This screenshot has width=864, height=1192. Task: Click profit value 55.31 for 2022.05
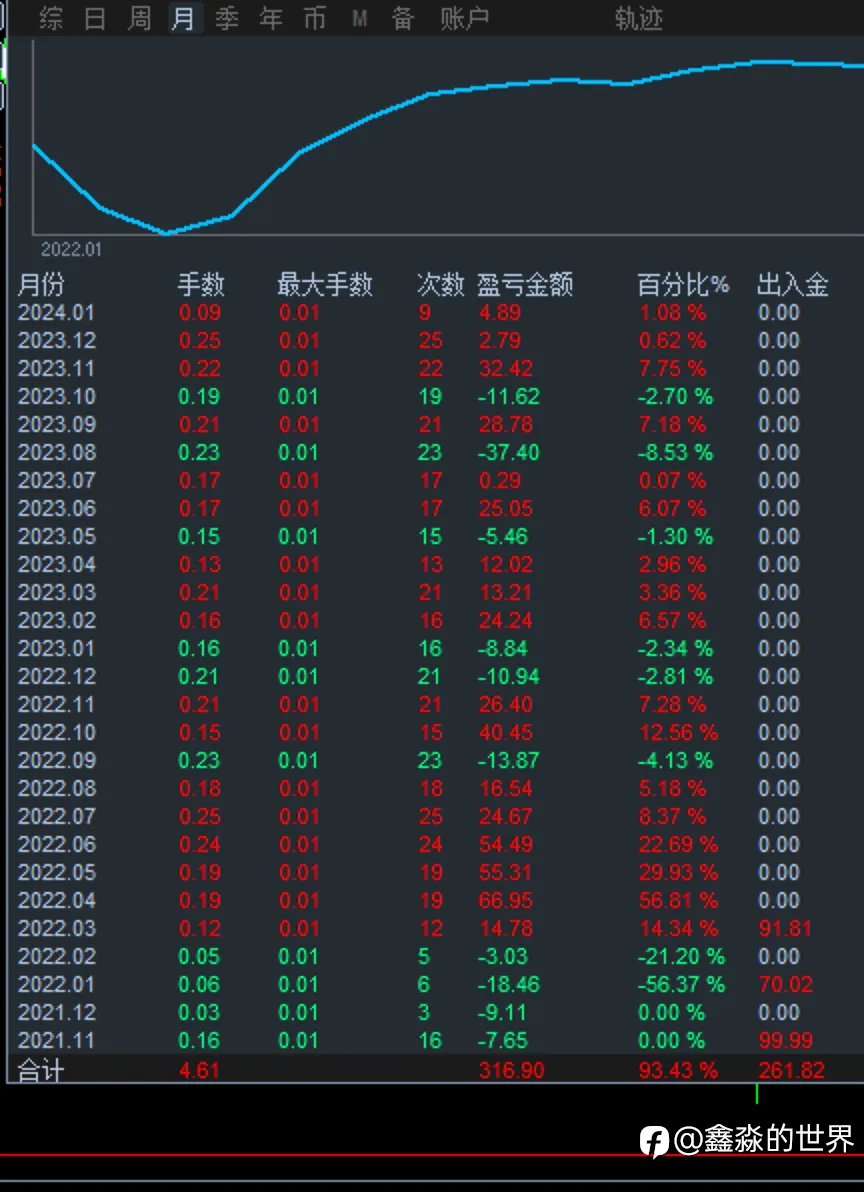click(x=506, y=873)
